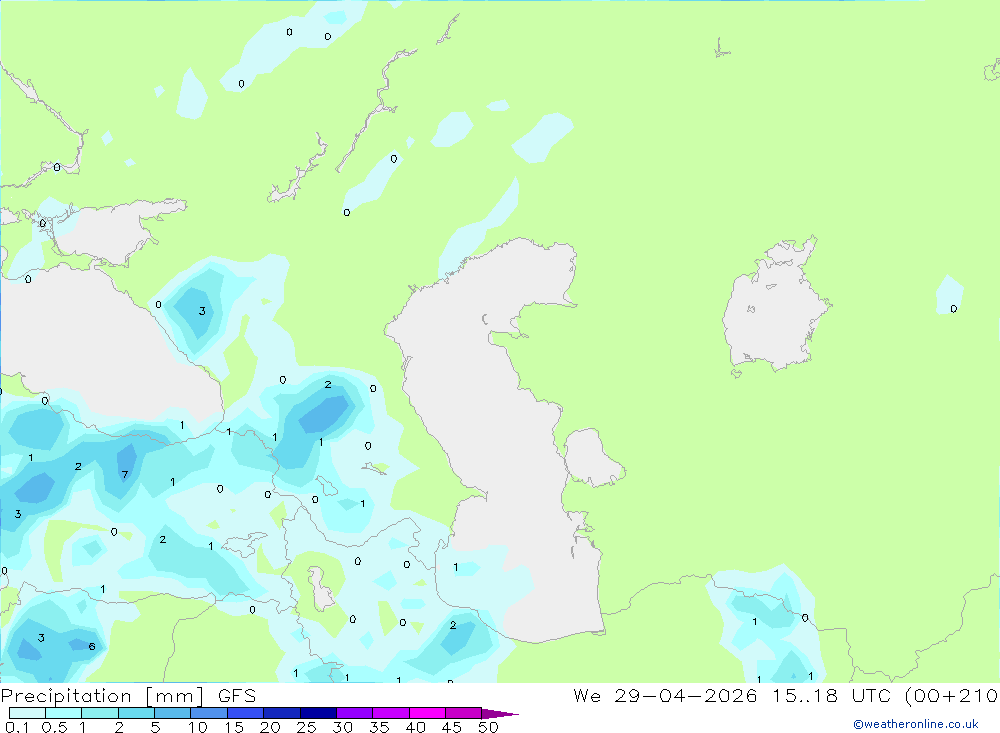Click the 0.5–1 mm legend color swatch
Image resolution: width=1000 pixels, height=733 pixels.
coord(64,713)
